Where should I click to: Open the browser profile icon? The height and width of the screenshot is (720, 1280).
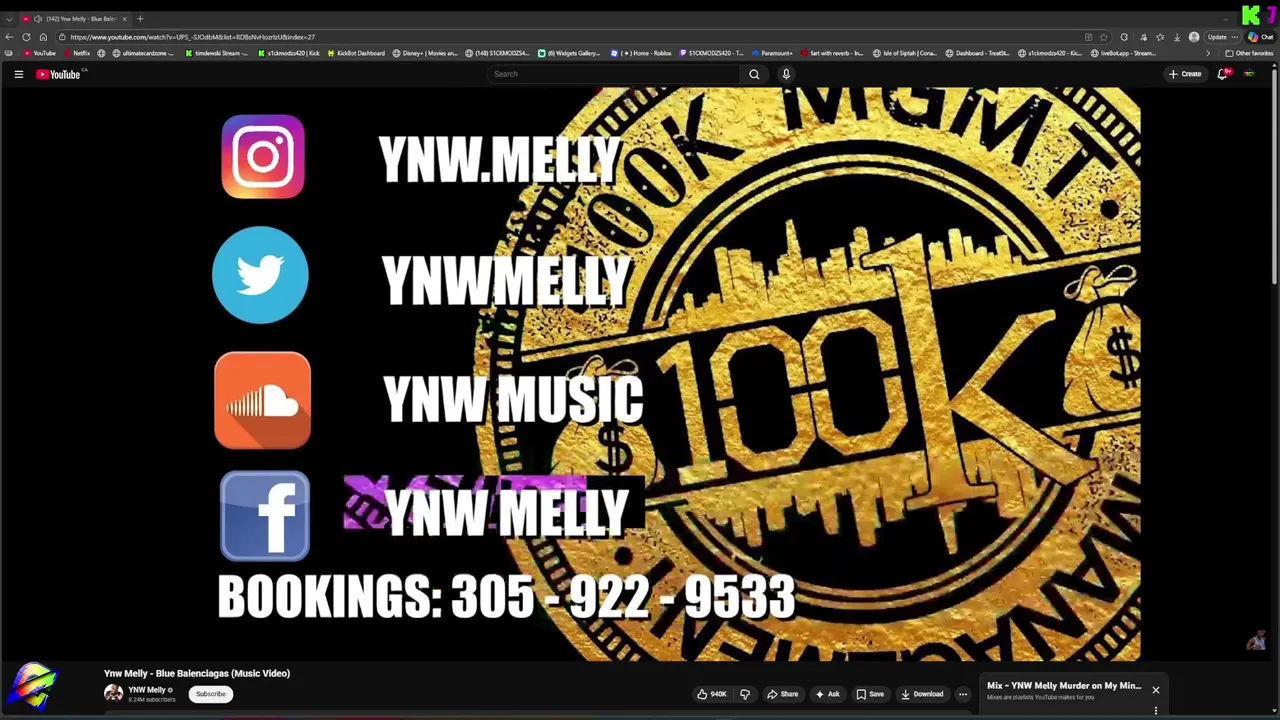coord(1194,37)
